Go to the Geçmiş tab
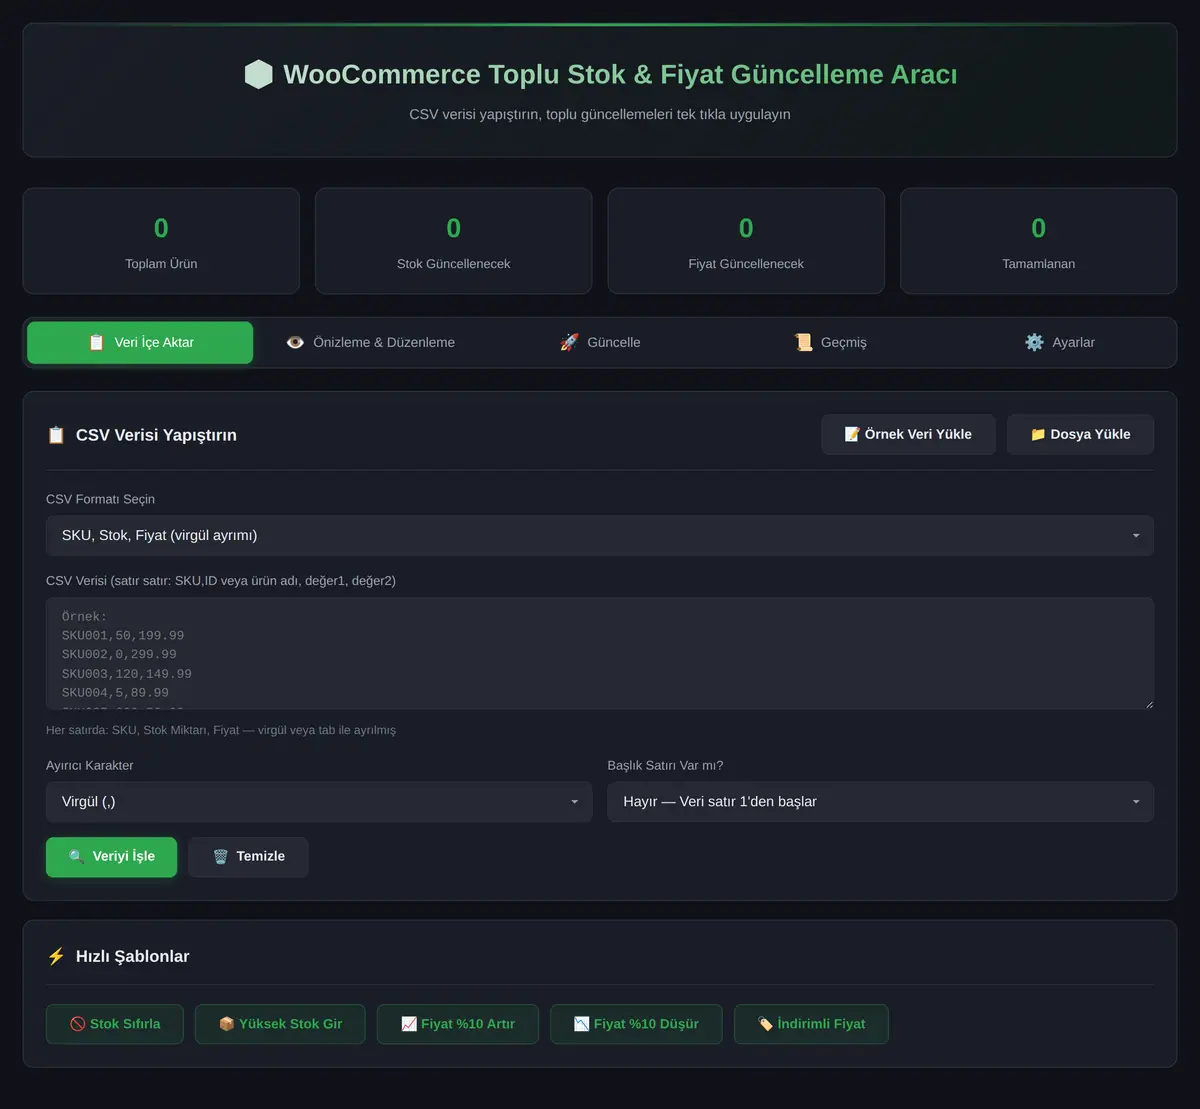Image resolution: width=1200 pixels, height=1109 pixels. (830, 342)
